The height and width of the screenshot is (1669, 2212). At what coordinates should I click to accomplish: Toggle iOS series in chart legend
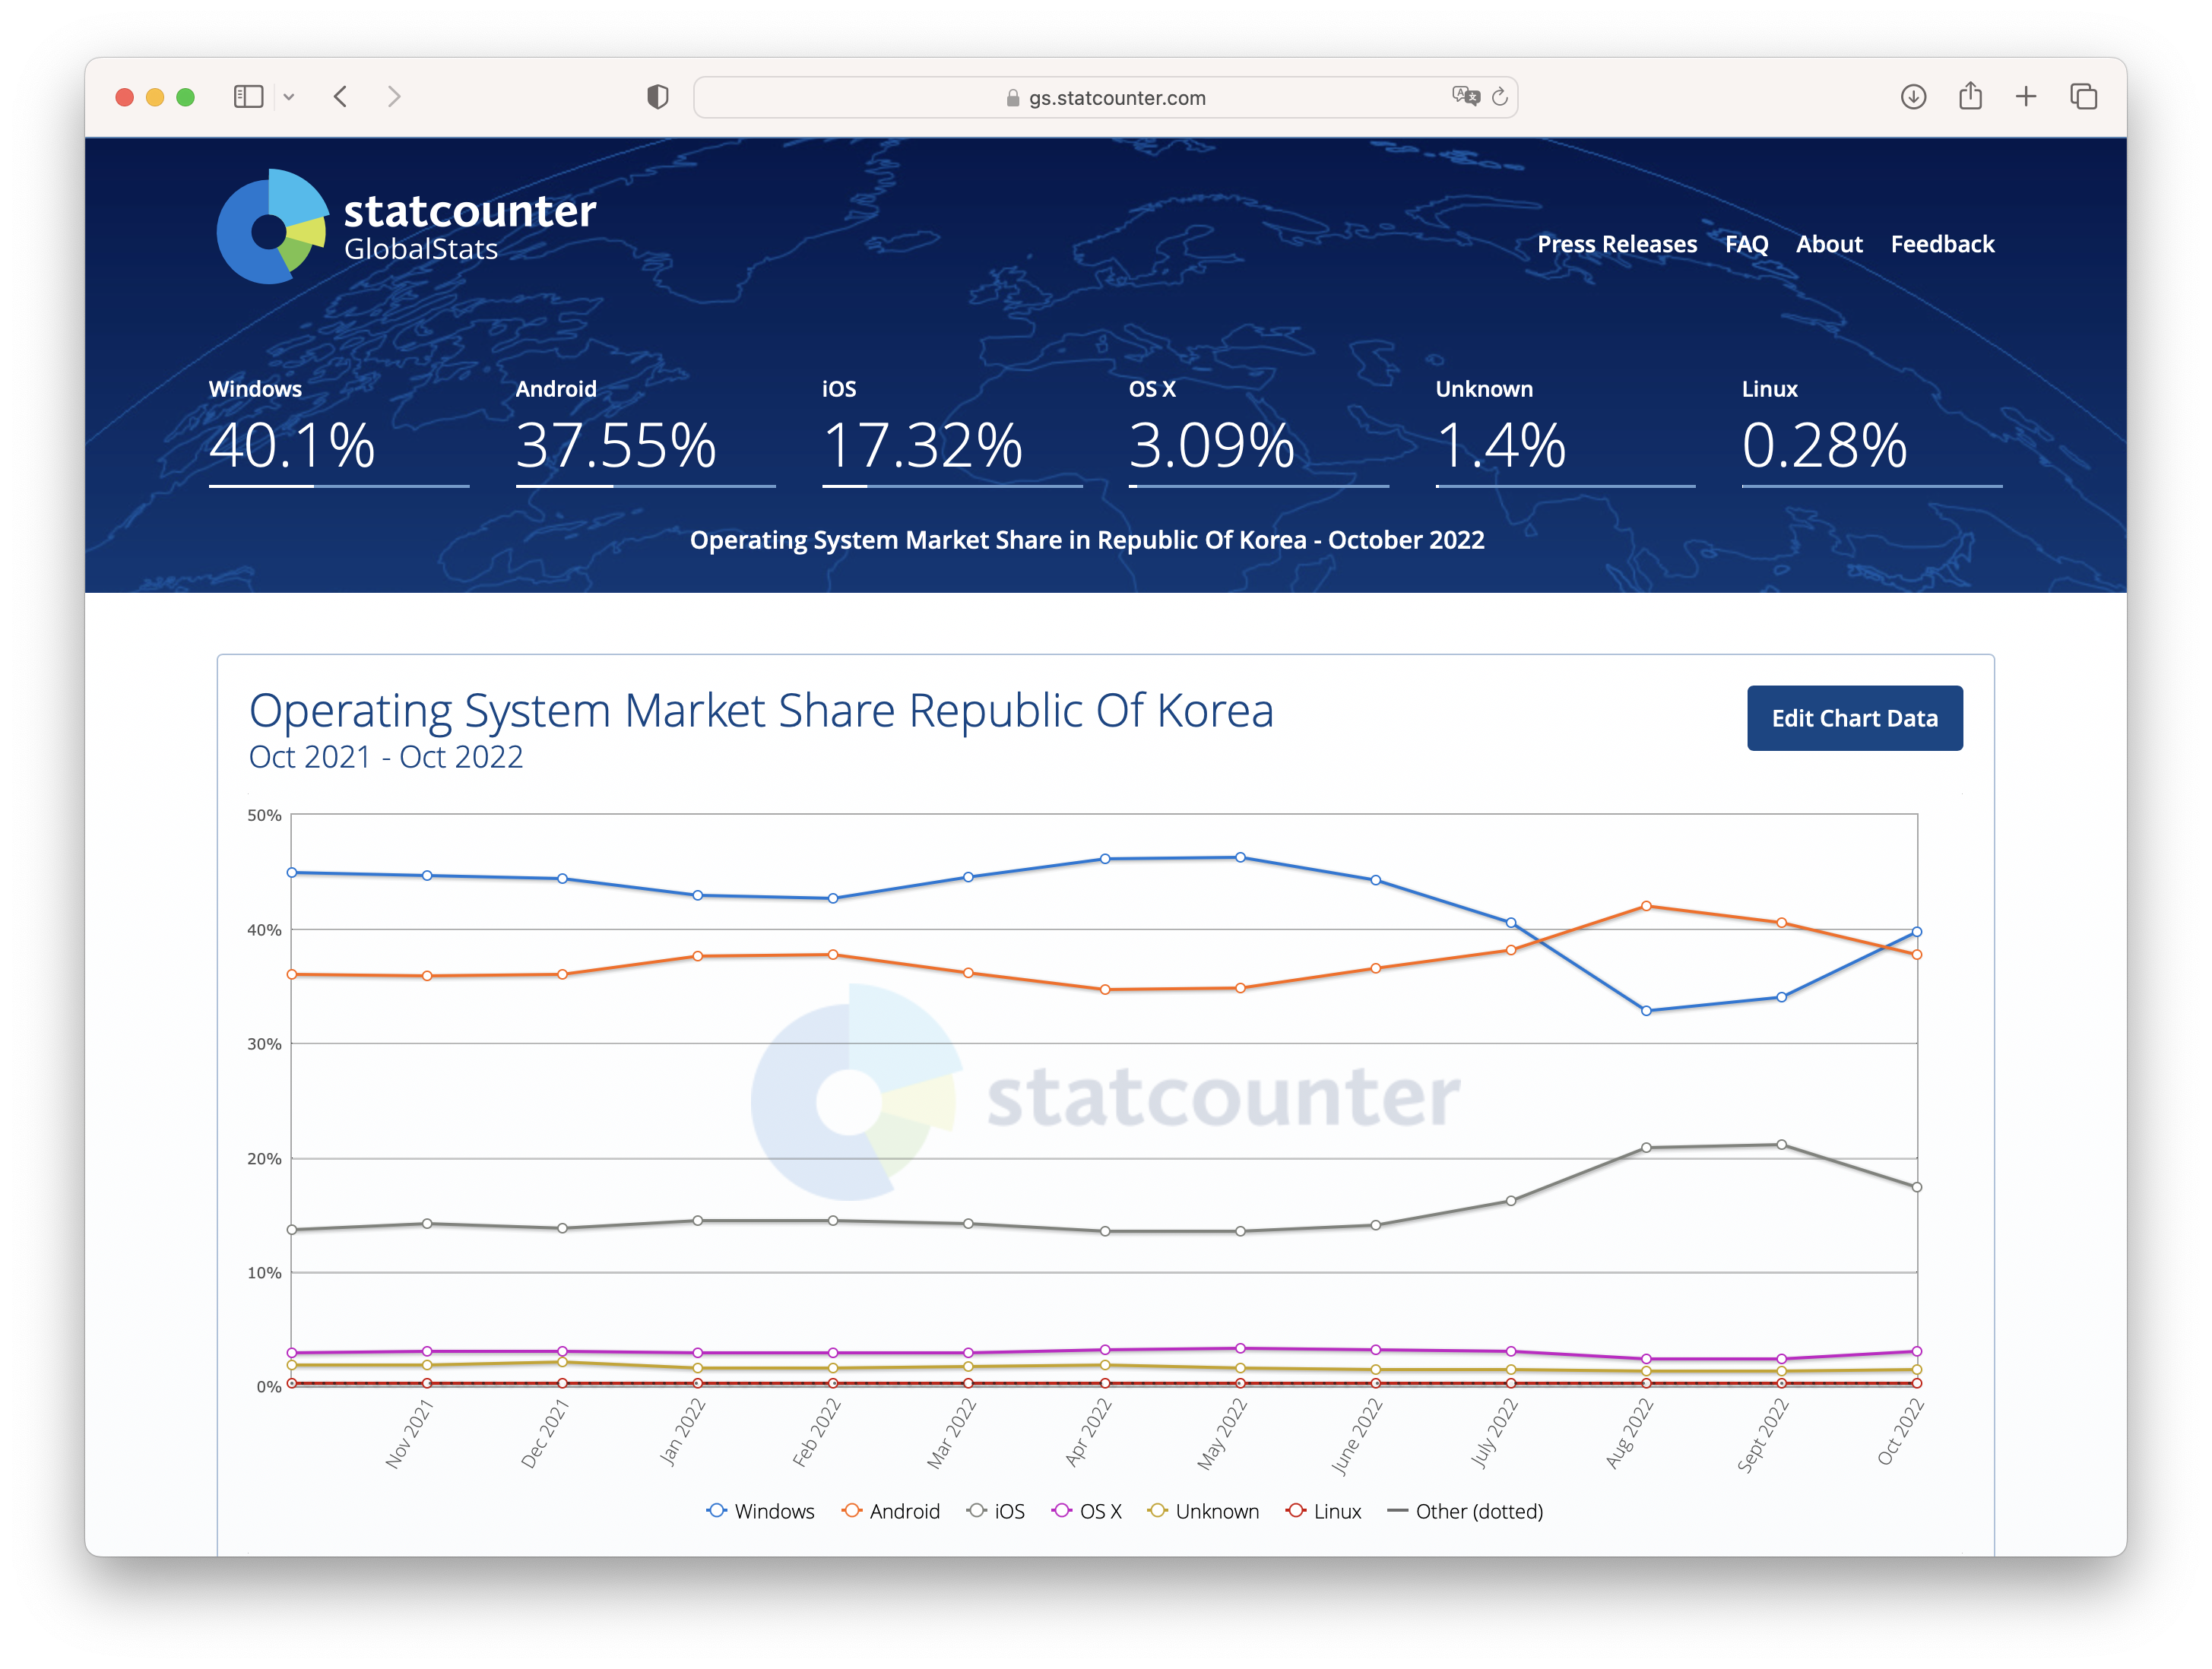[995, 1511]
